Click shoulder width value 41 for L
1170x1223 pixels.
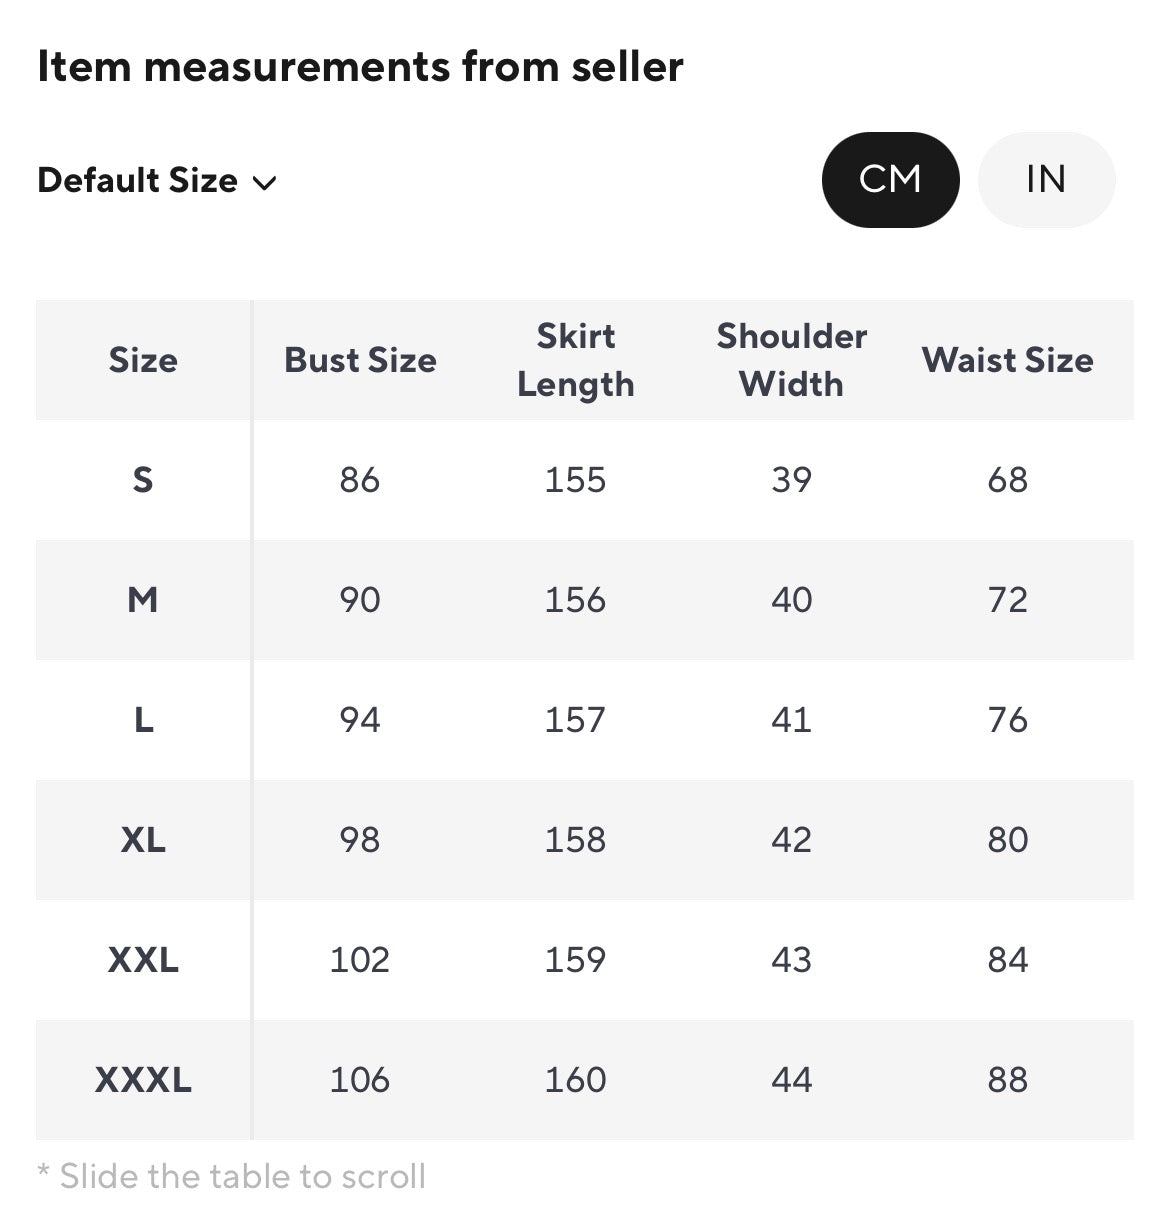click(792, 720)
